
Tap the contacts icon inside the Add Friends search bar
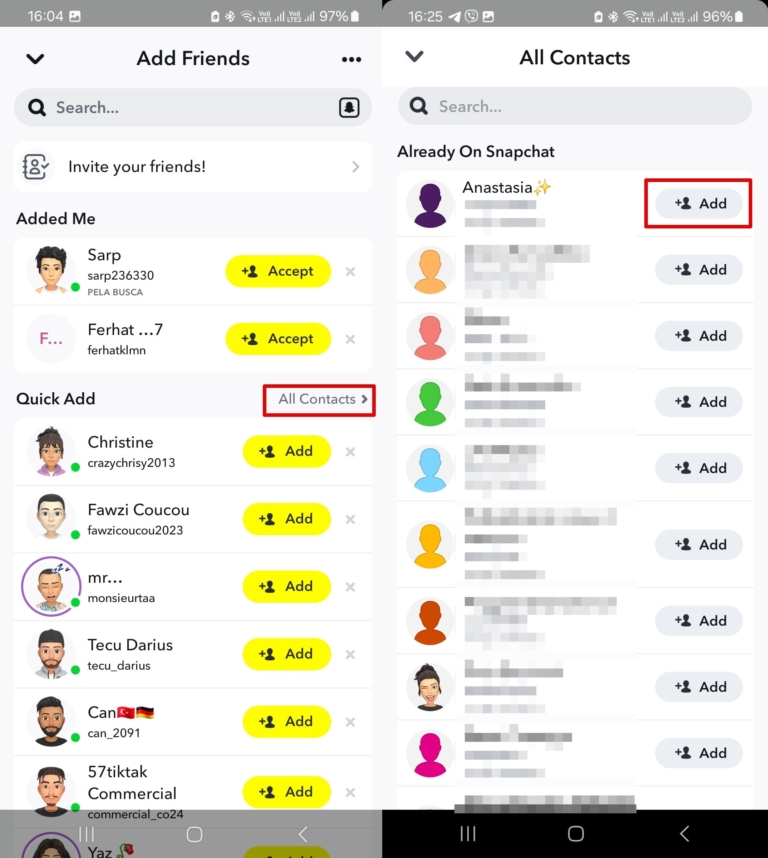349,107
